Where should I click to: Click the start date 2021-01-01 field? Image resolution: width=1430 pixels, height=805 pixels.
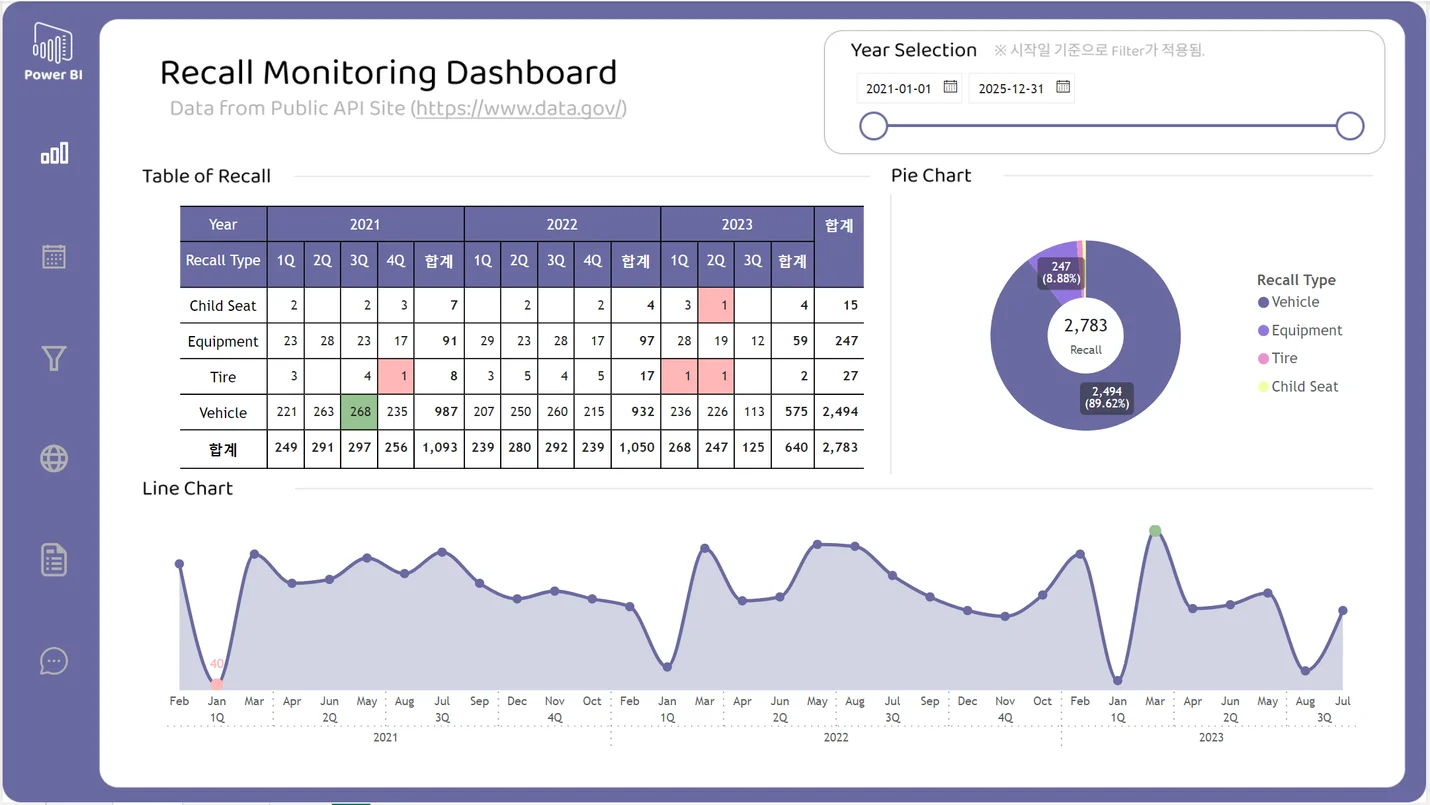[x=898, y=88]
